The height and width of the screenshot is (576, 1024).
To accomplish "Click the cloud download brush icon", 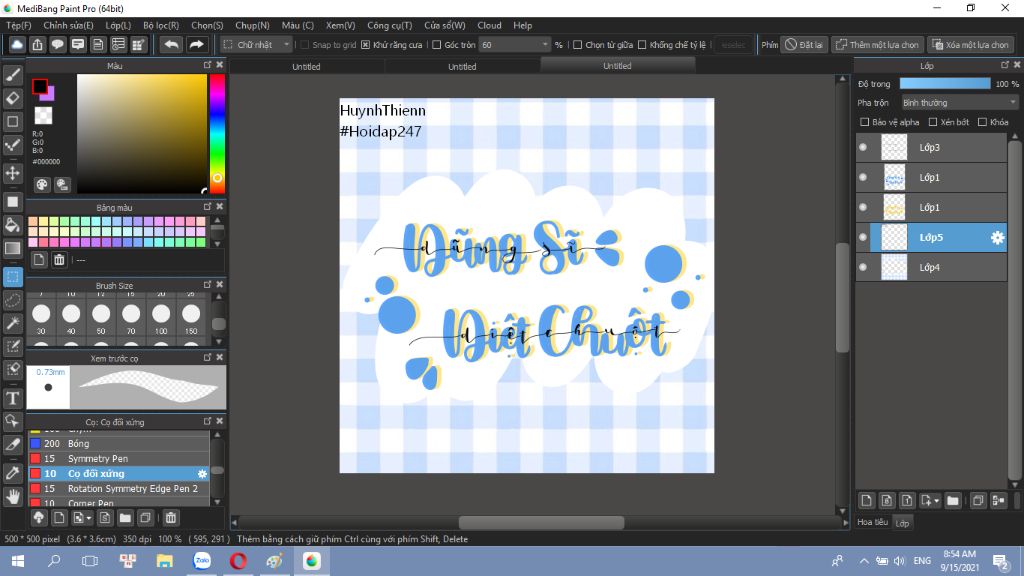I will click(39, 518).
